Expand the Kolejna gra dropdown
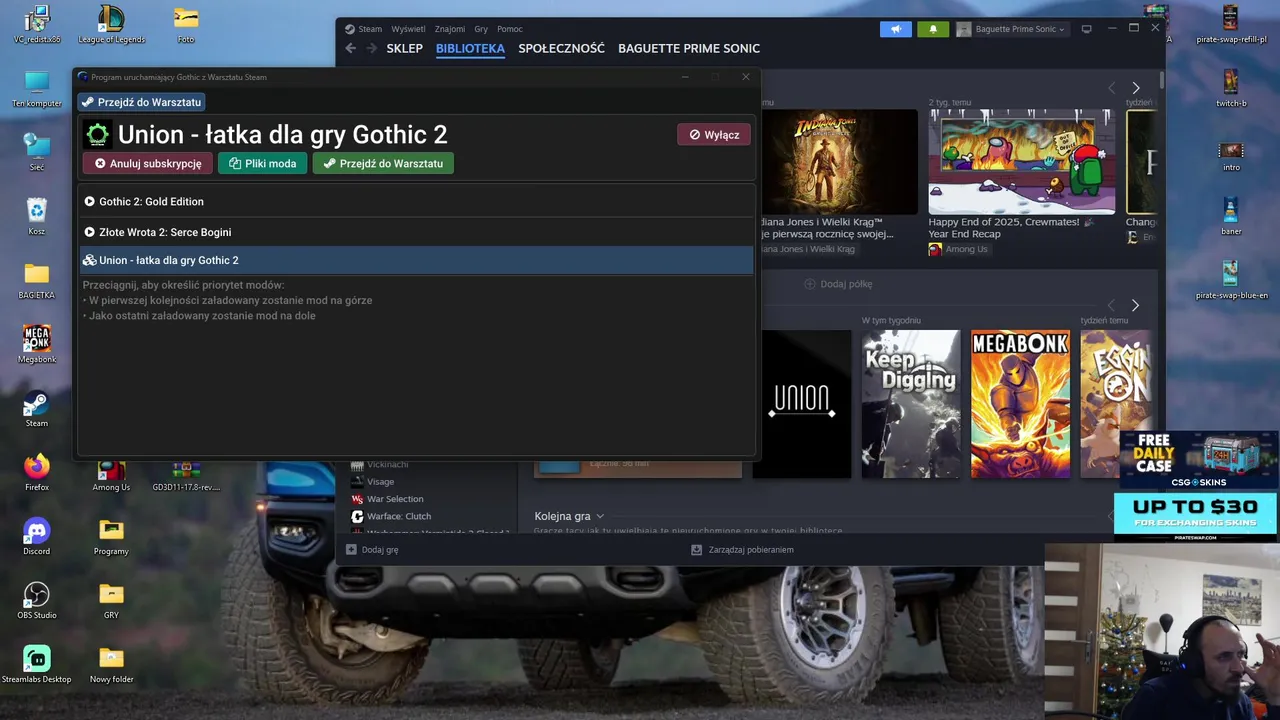The width and height of the screenshot is (1280, 720). (x=569, y=516)
